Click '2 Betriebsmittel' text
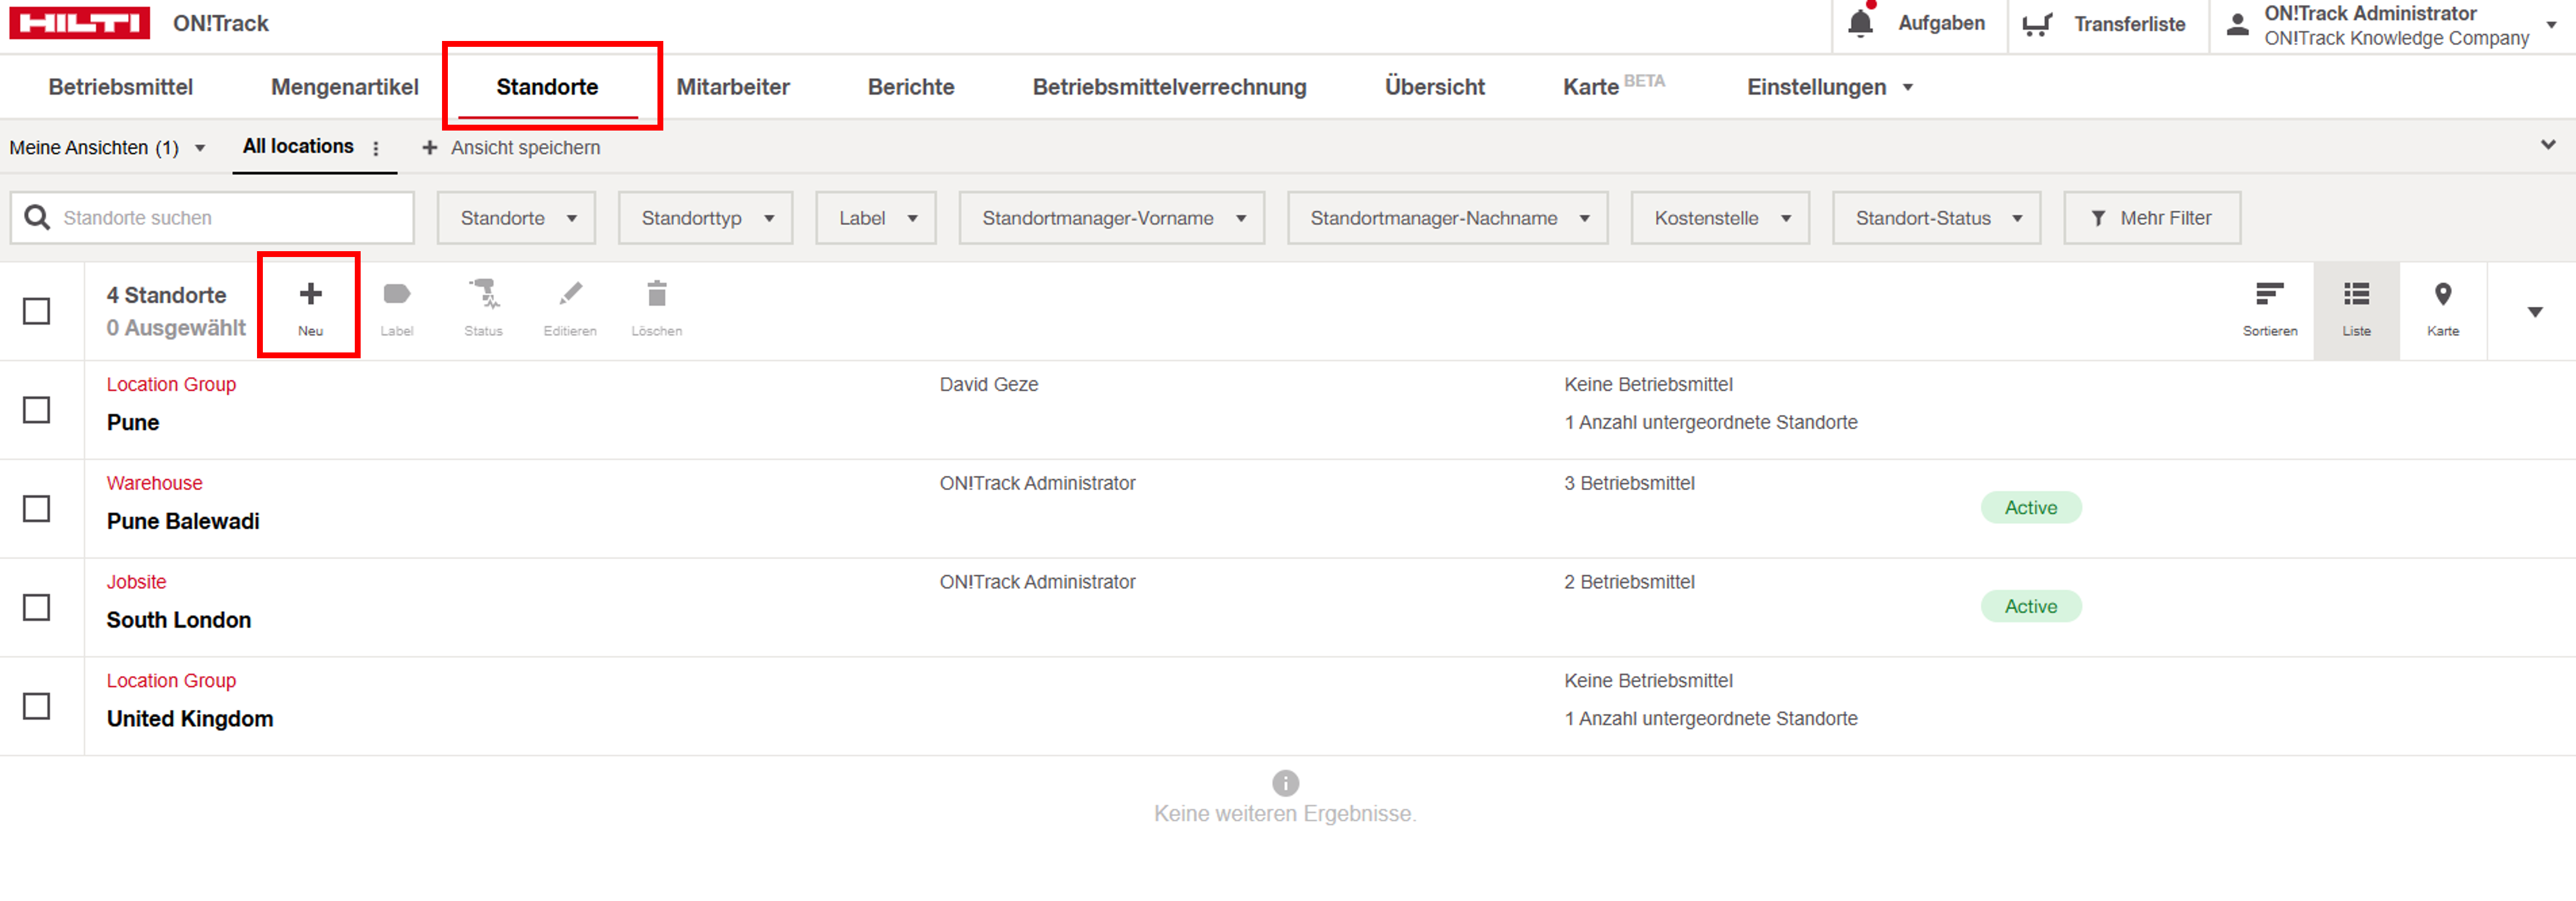The image size is (2576, 901). tap(1629, 582)
